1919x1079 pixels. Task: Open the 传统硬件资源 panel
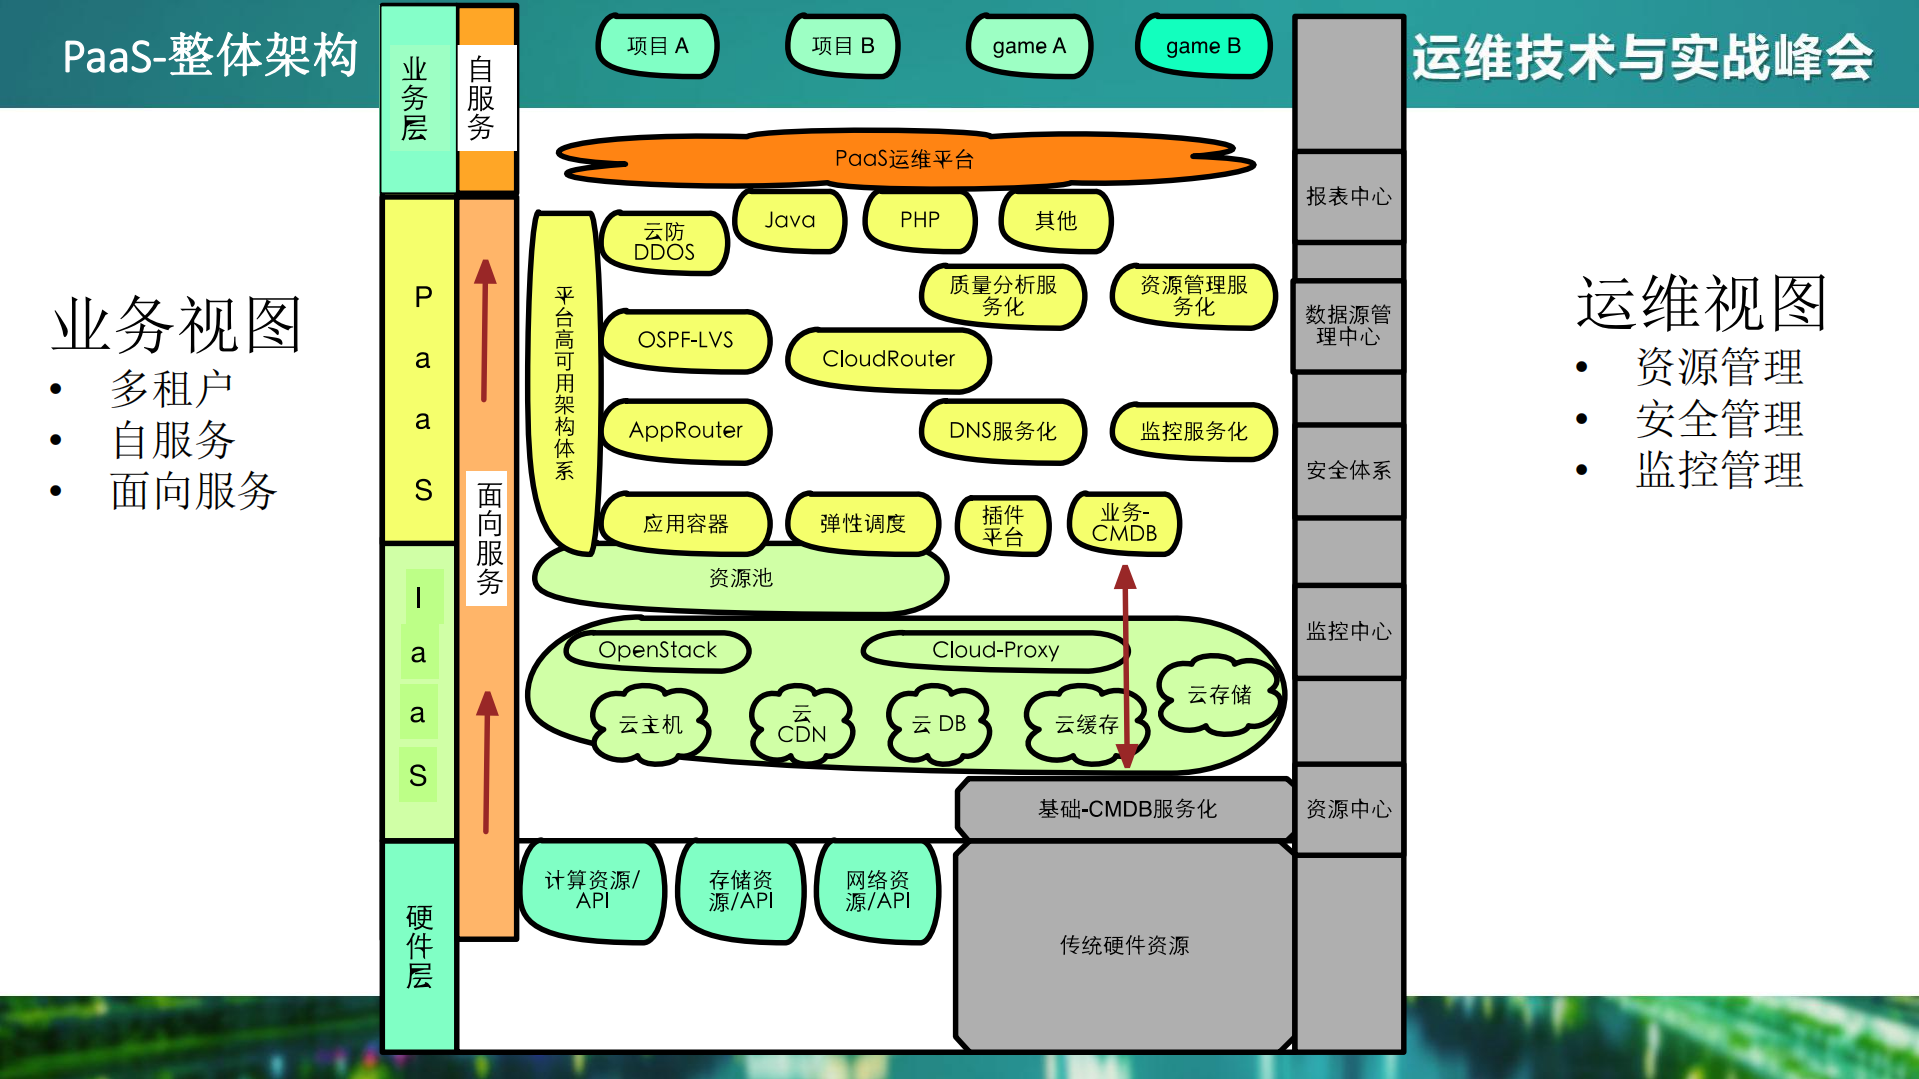point(1123,943)
